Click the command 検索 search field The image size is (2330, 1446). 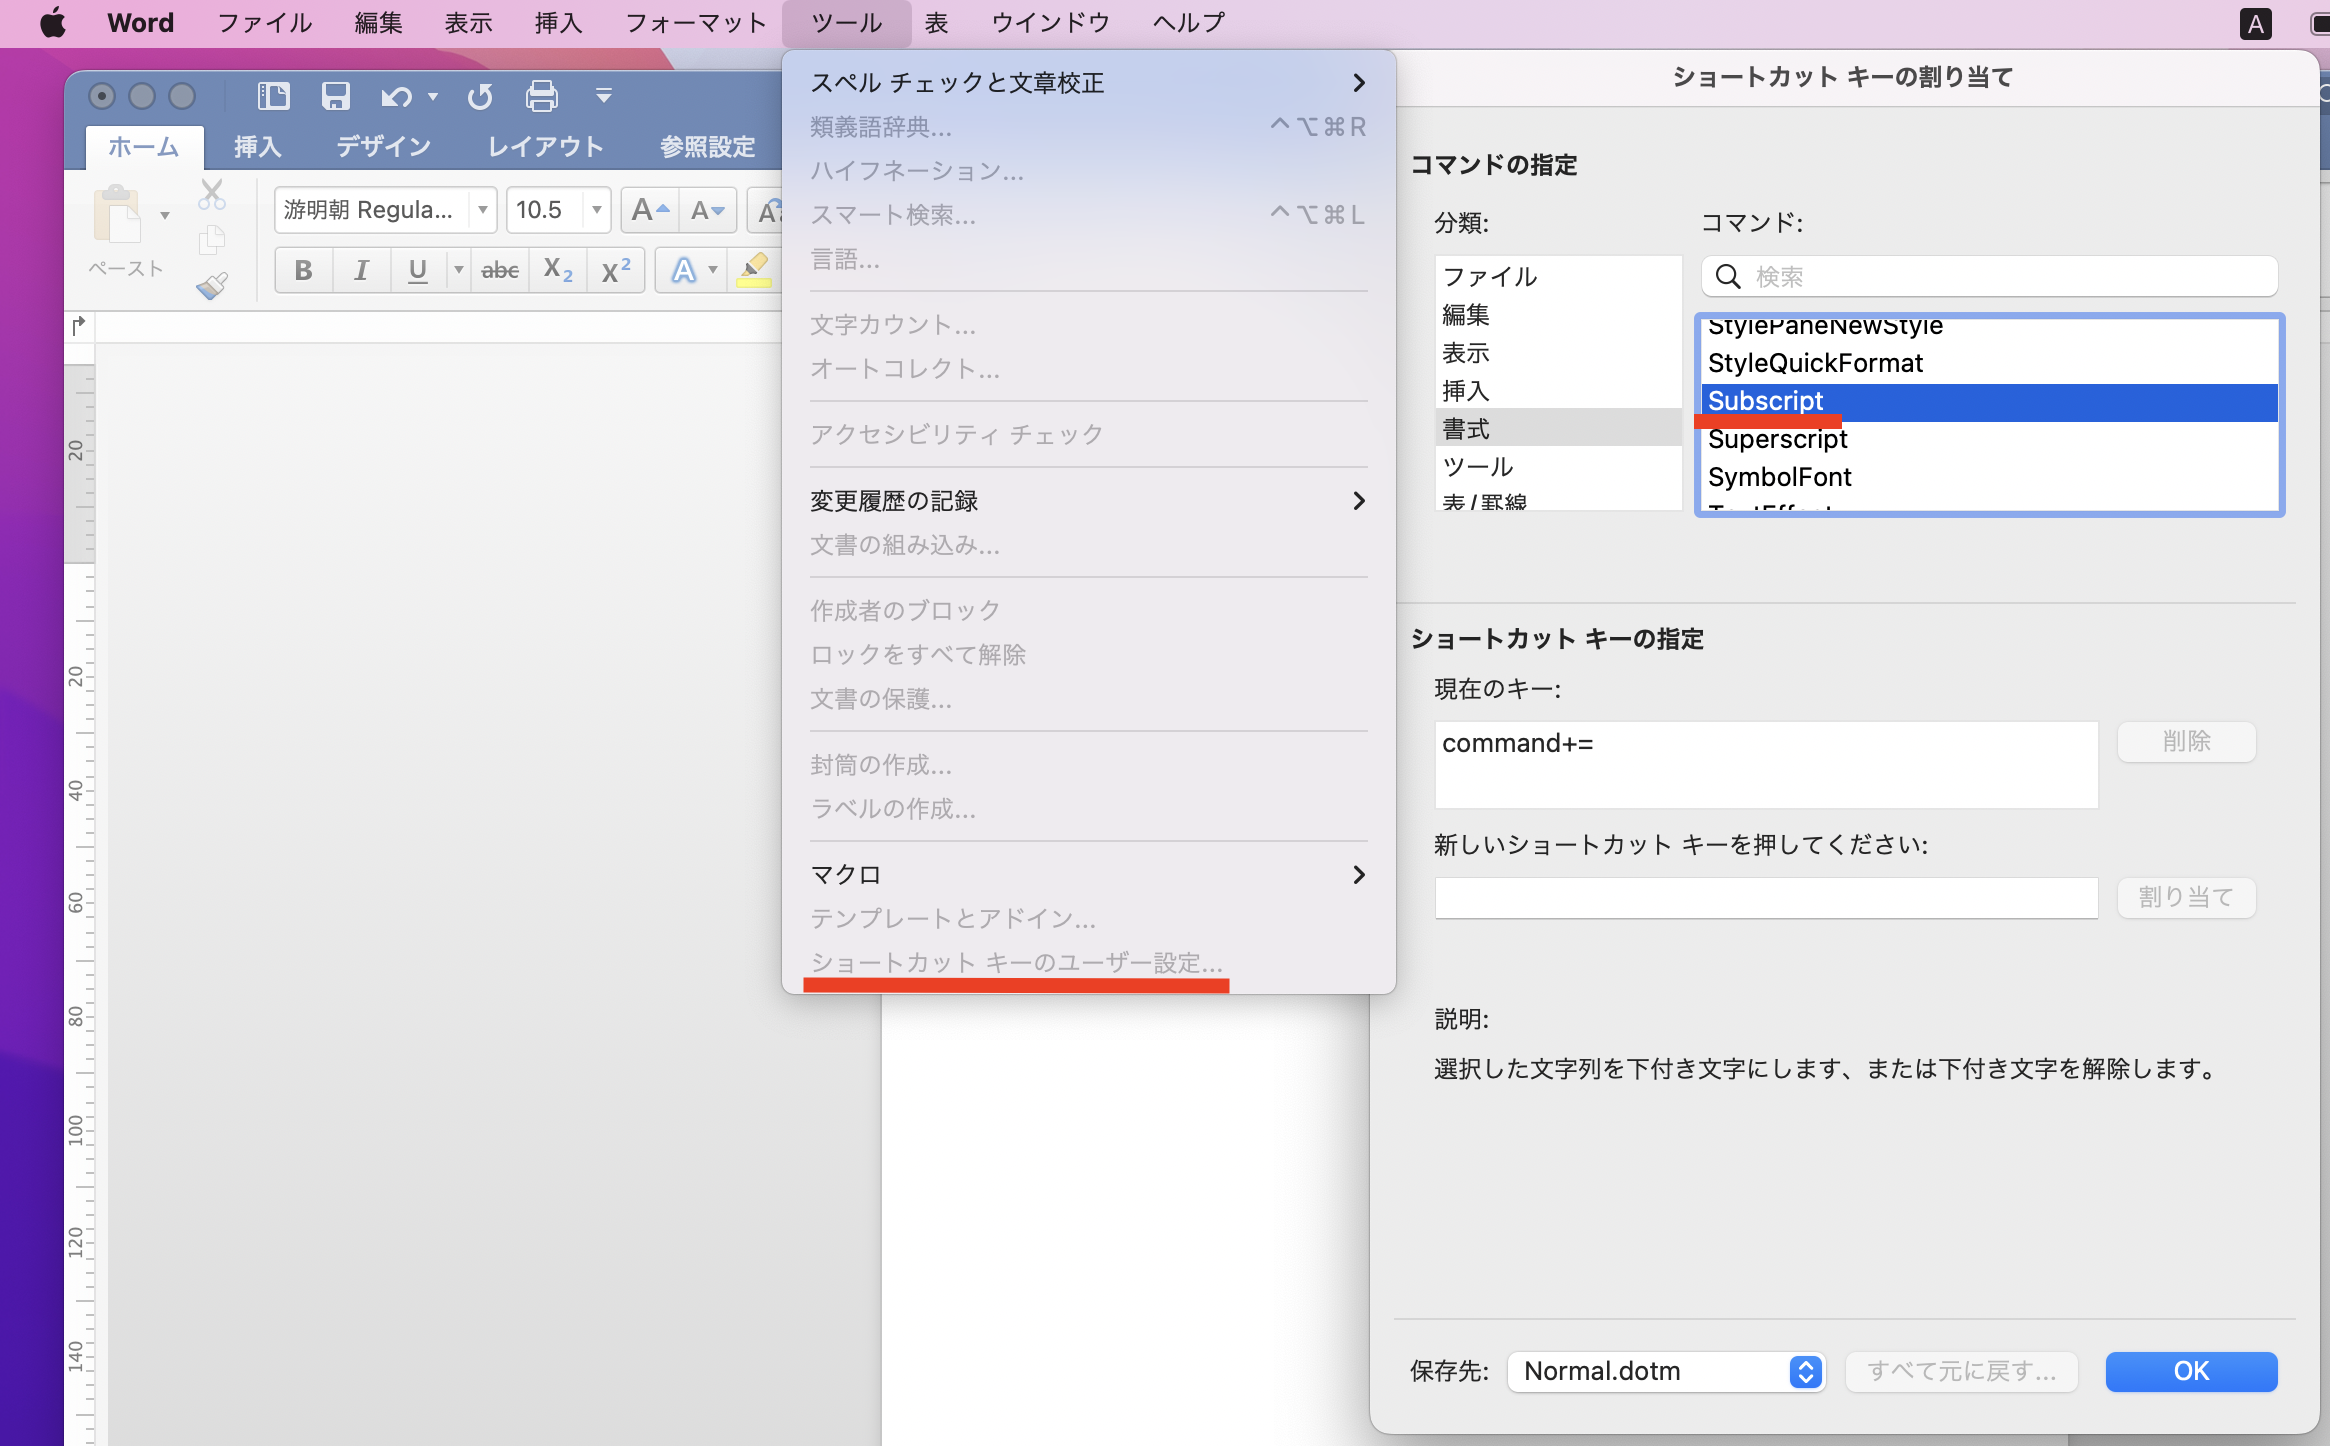coord(1989,276)
